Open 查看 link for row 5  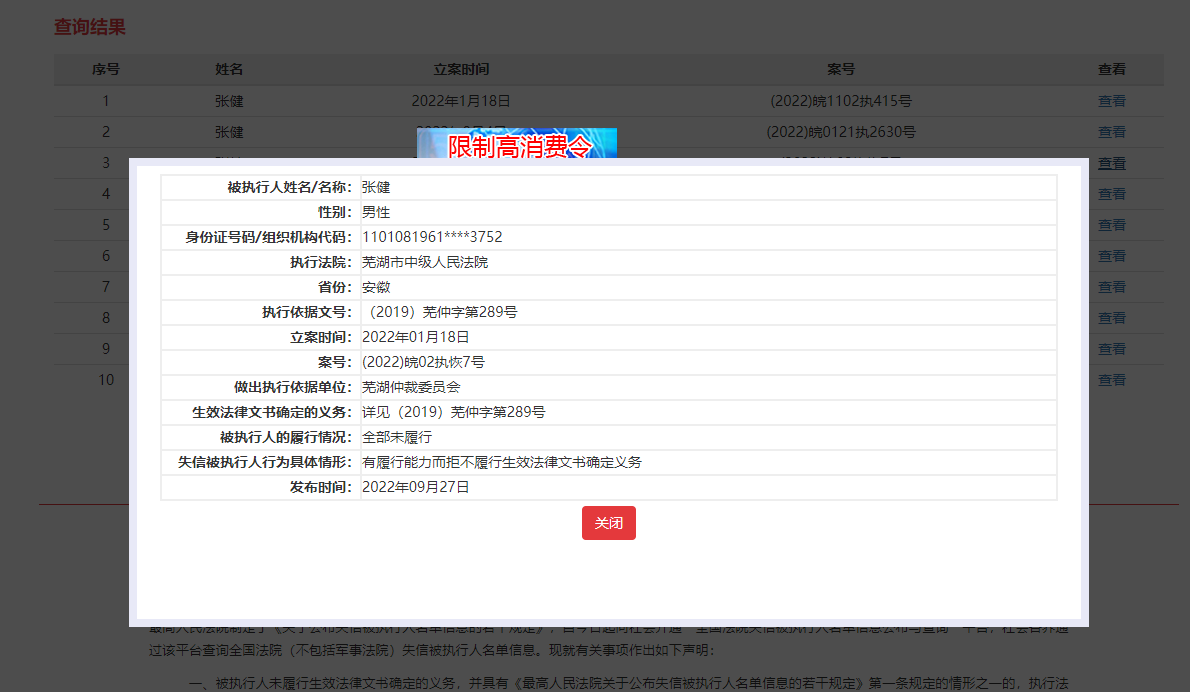click(1112, 225)
